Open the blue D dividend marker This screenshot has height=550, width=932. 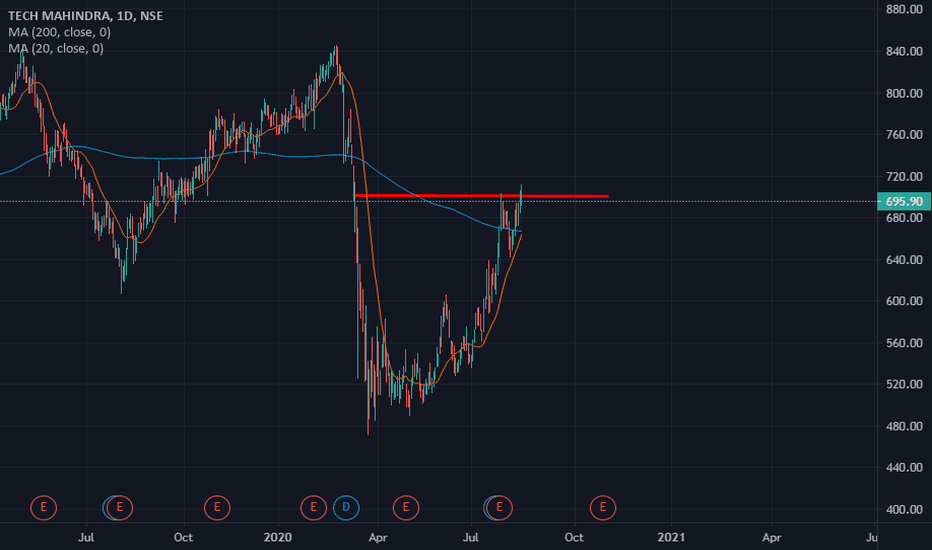pyautogui.click(x=346, y=507)
